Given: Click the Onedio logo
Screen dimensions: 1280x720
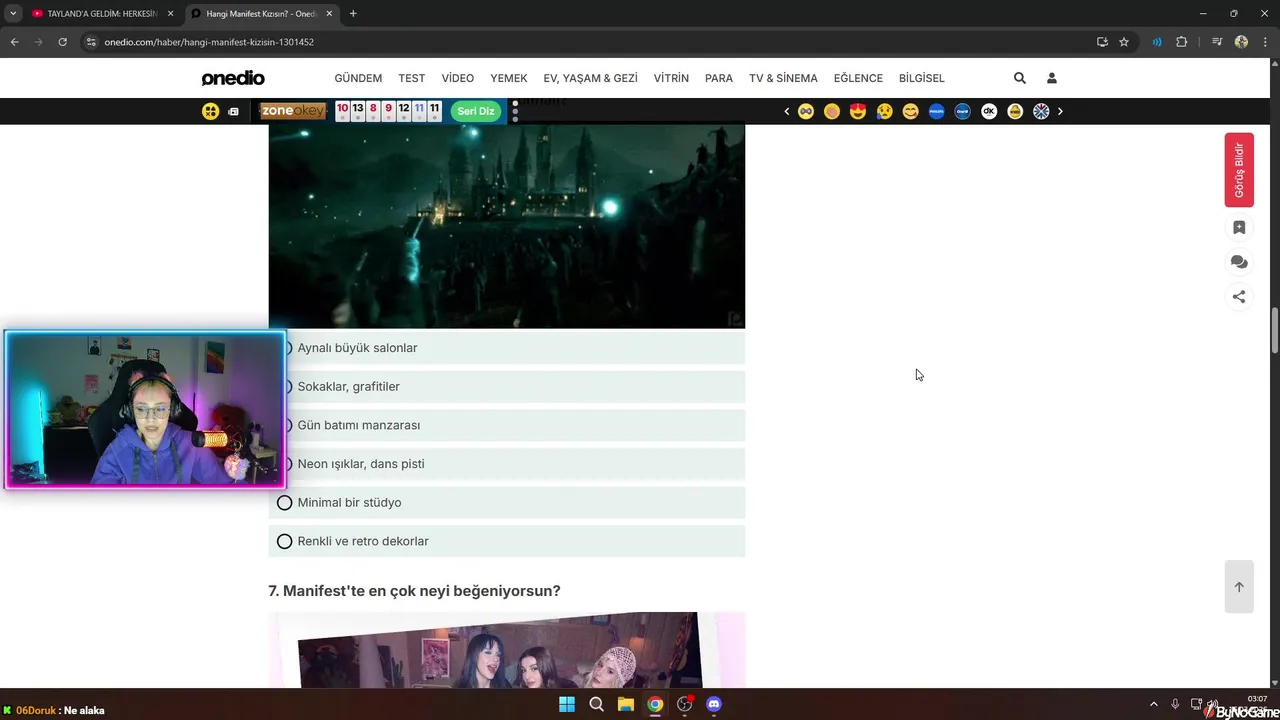Looking at the screenshot, I should [233, 78].
